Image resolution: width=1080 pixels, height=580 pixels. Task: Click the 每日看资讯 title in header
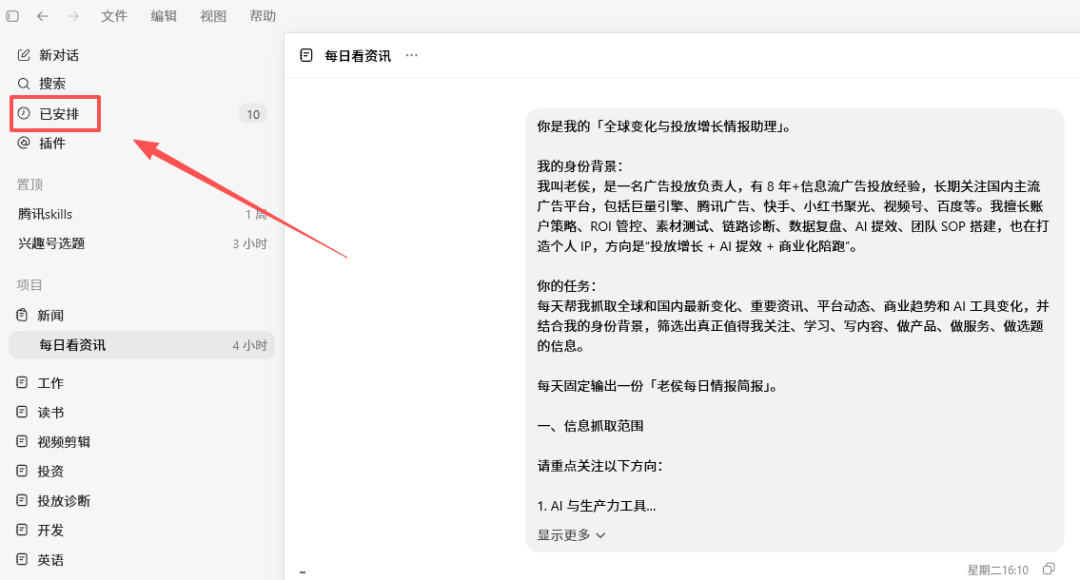point(357,56)
